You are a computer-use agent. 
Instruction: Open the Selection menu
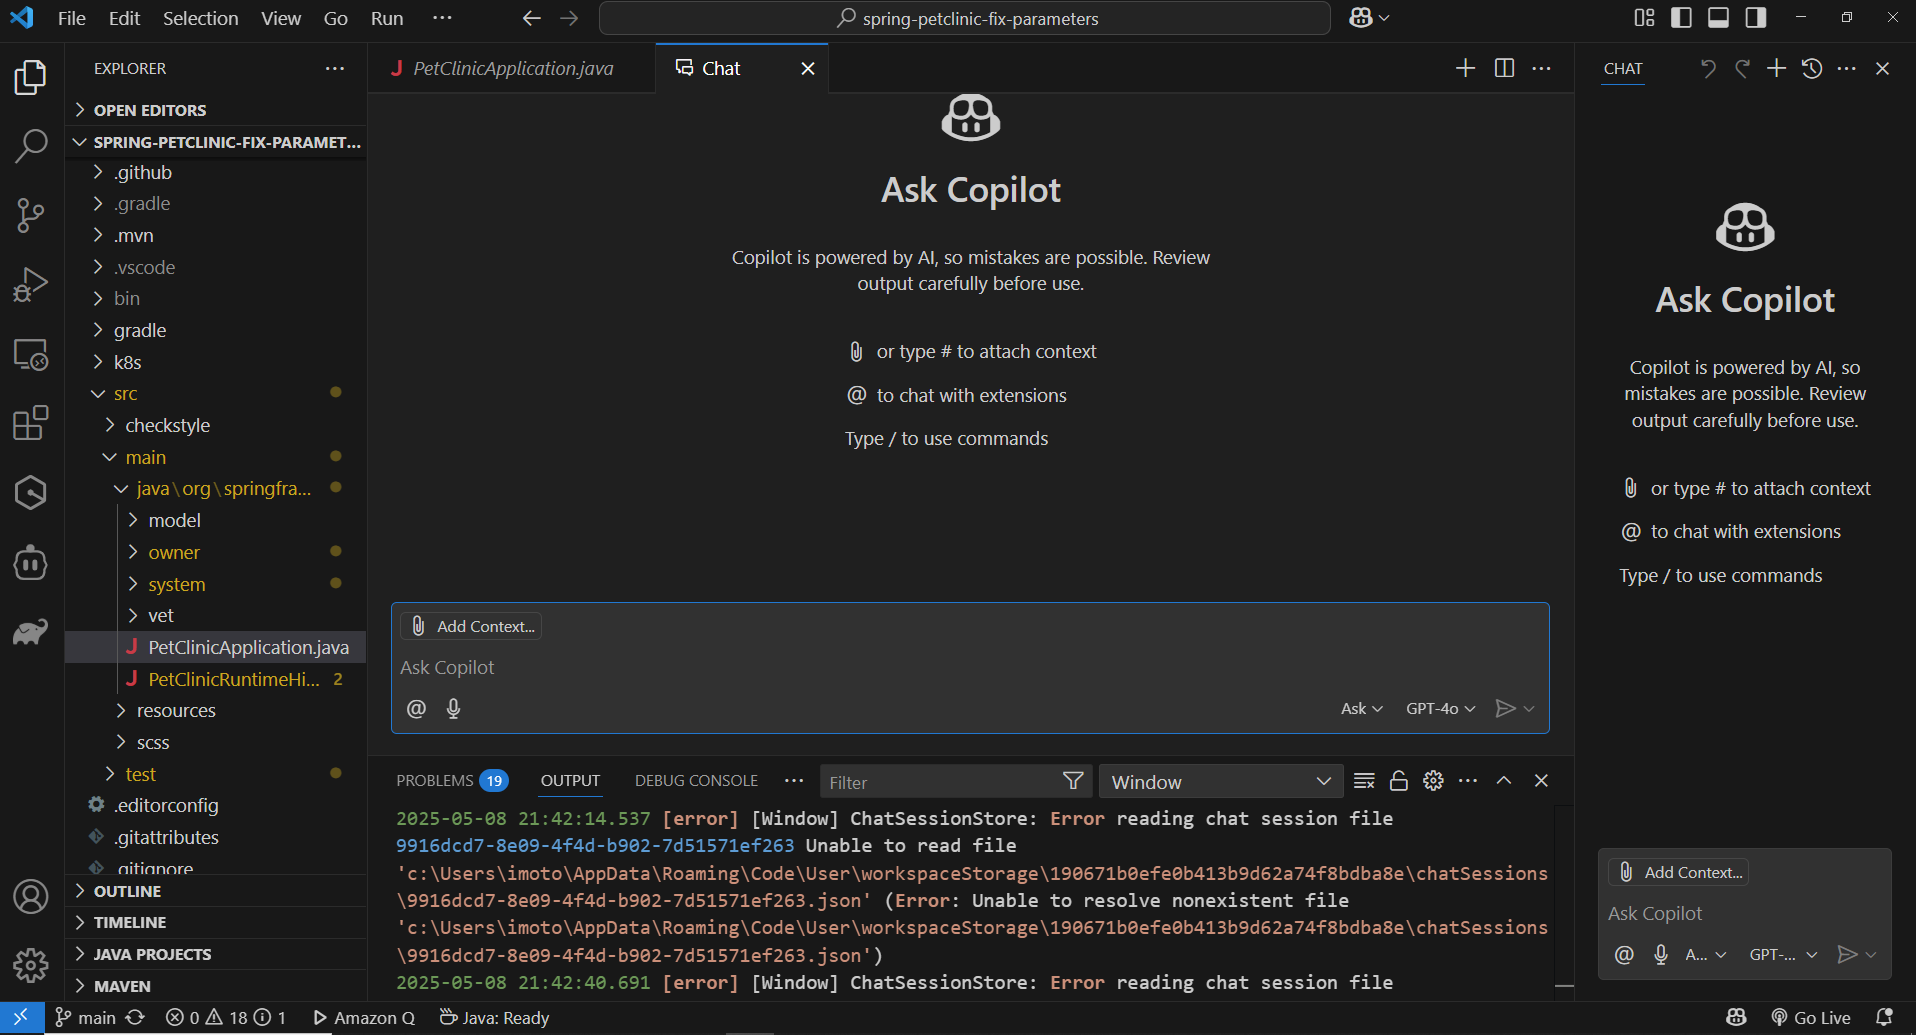click(201, 18)
